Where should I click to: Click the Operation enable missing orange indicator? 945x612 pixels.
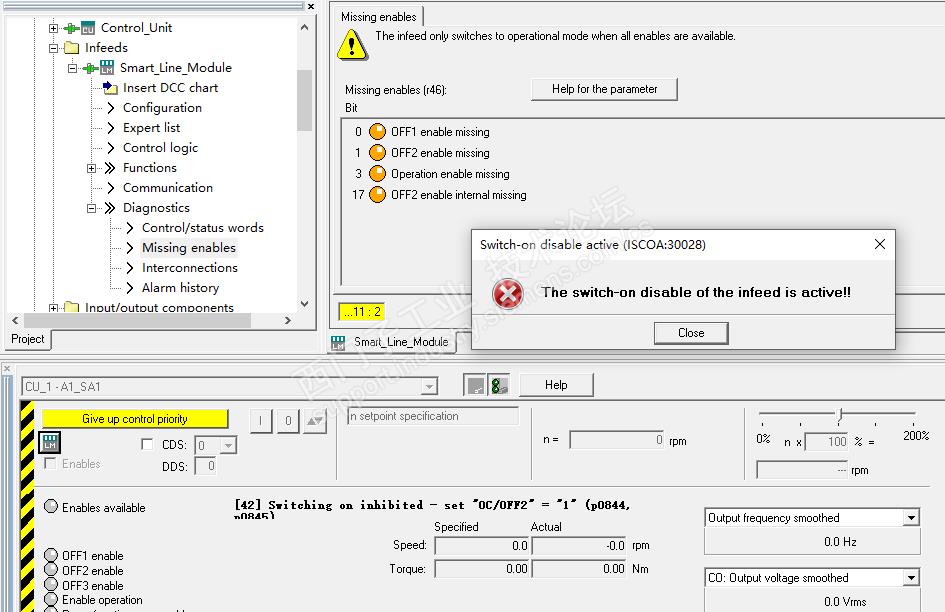coord(377,174)
